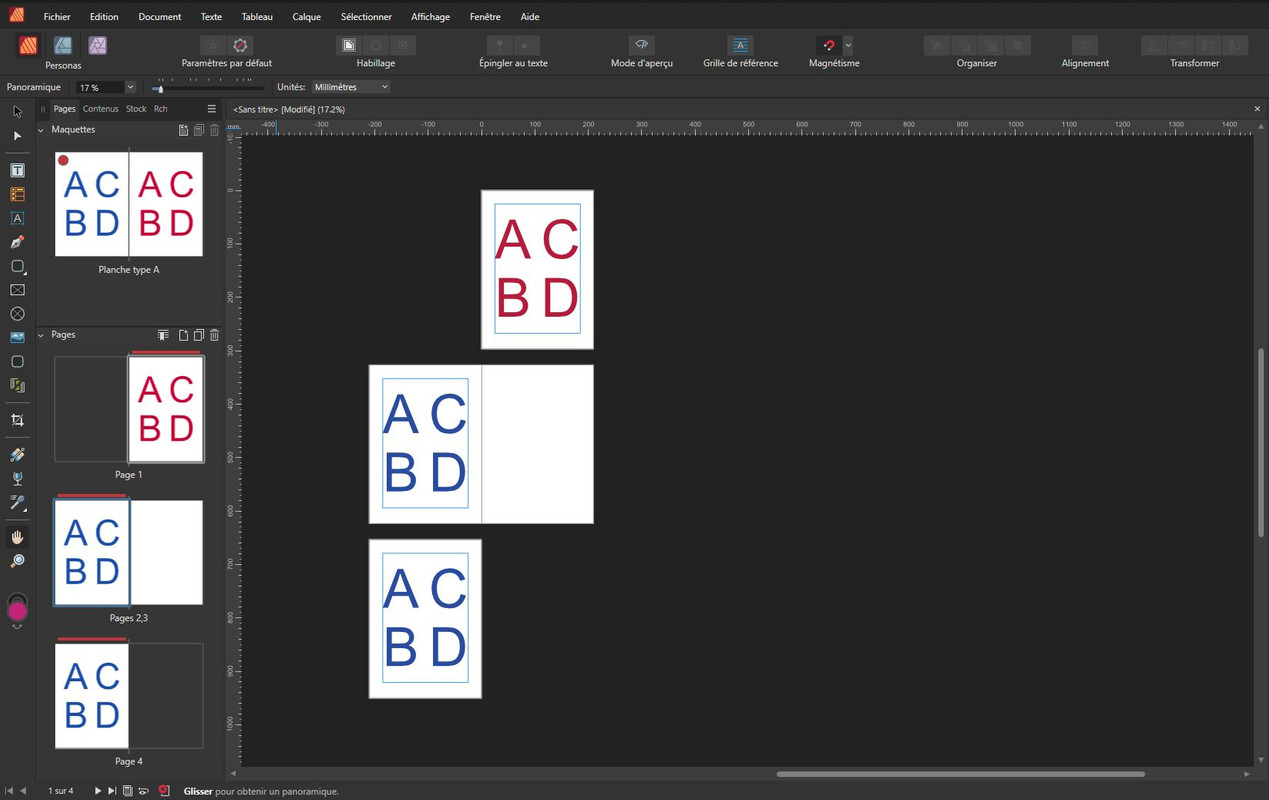Switch to the Stock tab
1269x800 pixels.
coord(136,109)
